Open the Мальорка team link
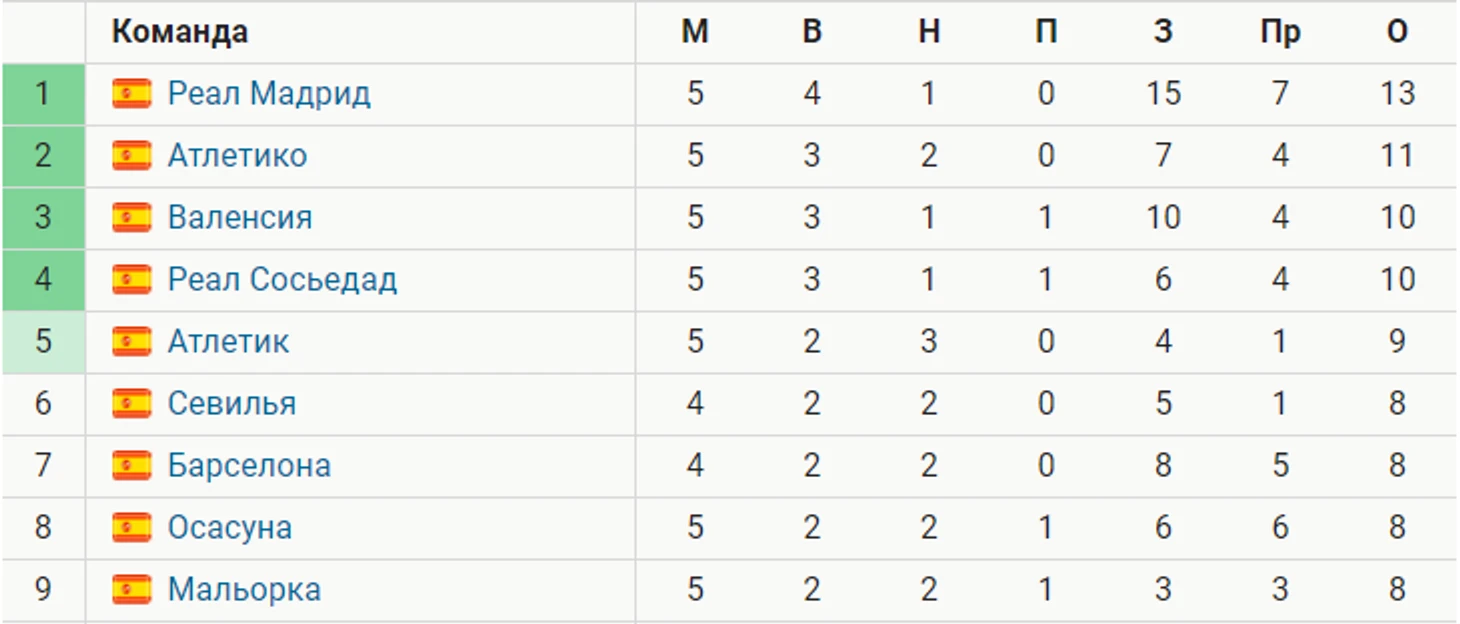The height and width of the screenshot is (624, 1460). (x=244, y=590)
